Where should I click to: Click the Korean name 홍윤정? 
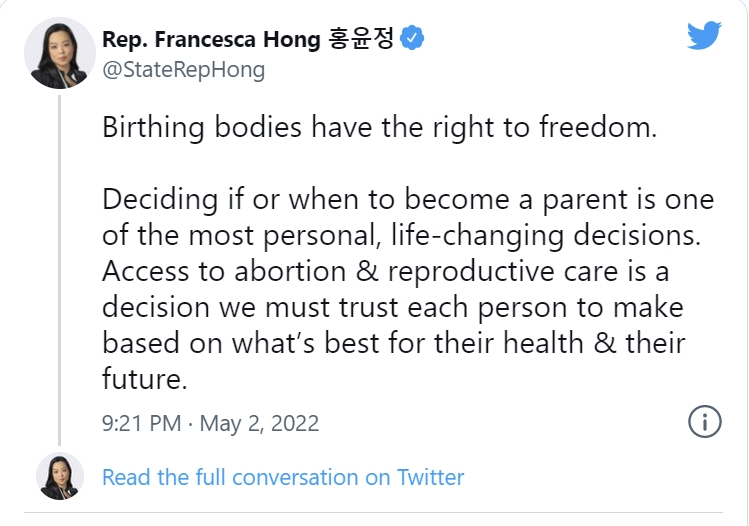361,38
